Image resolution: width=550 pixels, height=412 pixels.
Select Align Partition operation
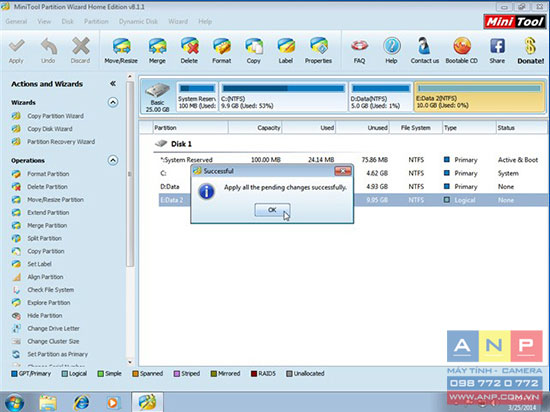(45, 277)
